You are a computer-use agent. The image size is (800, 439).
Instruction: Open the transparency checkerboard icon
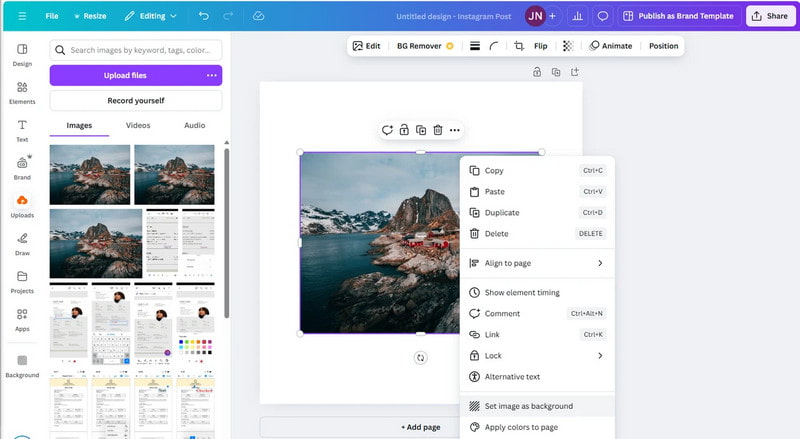point(568,46)
